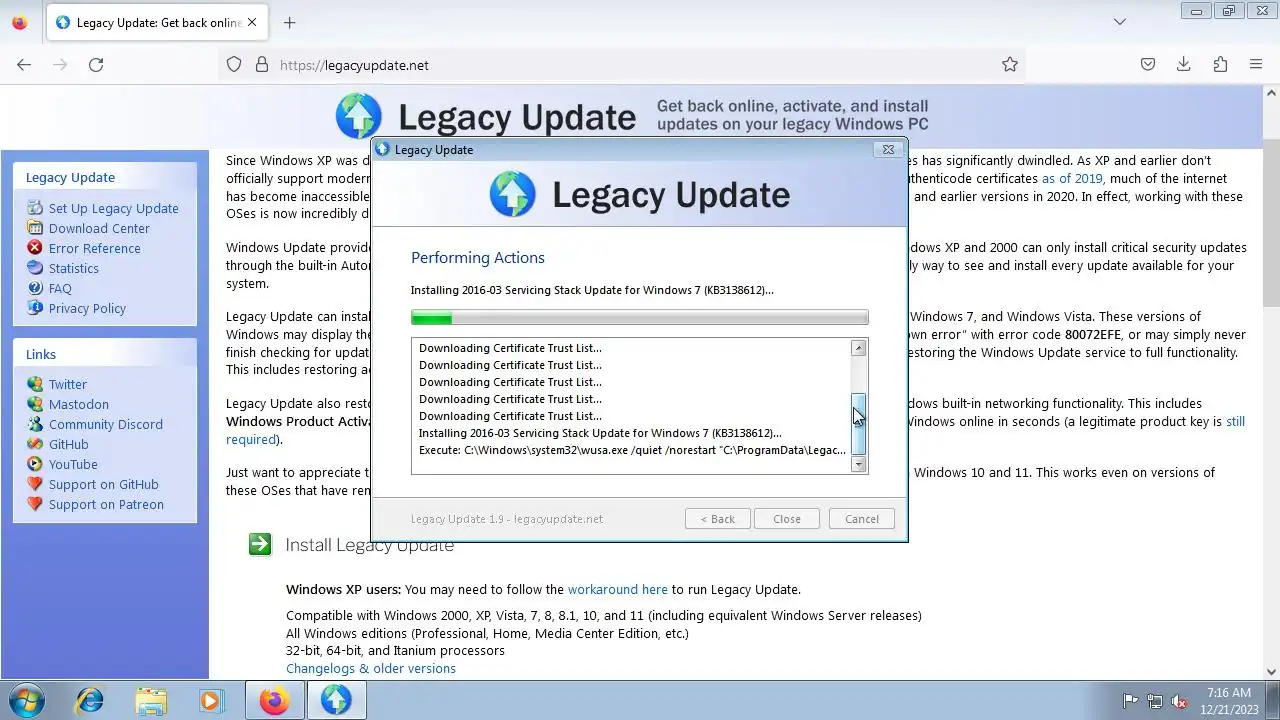Select the 'Execute: C:\Windows\system32\wusa.exe' log line
1280x720 pixels.
pos(632,450)
